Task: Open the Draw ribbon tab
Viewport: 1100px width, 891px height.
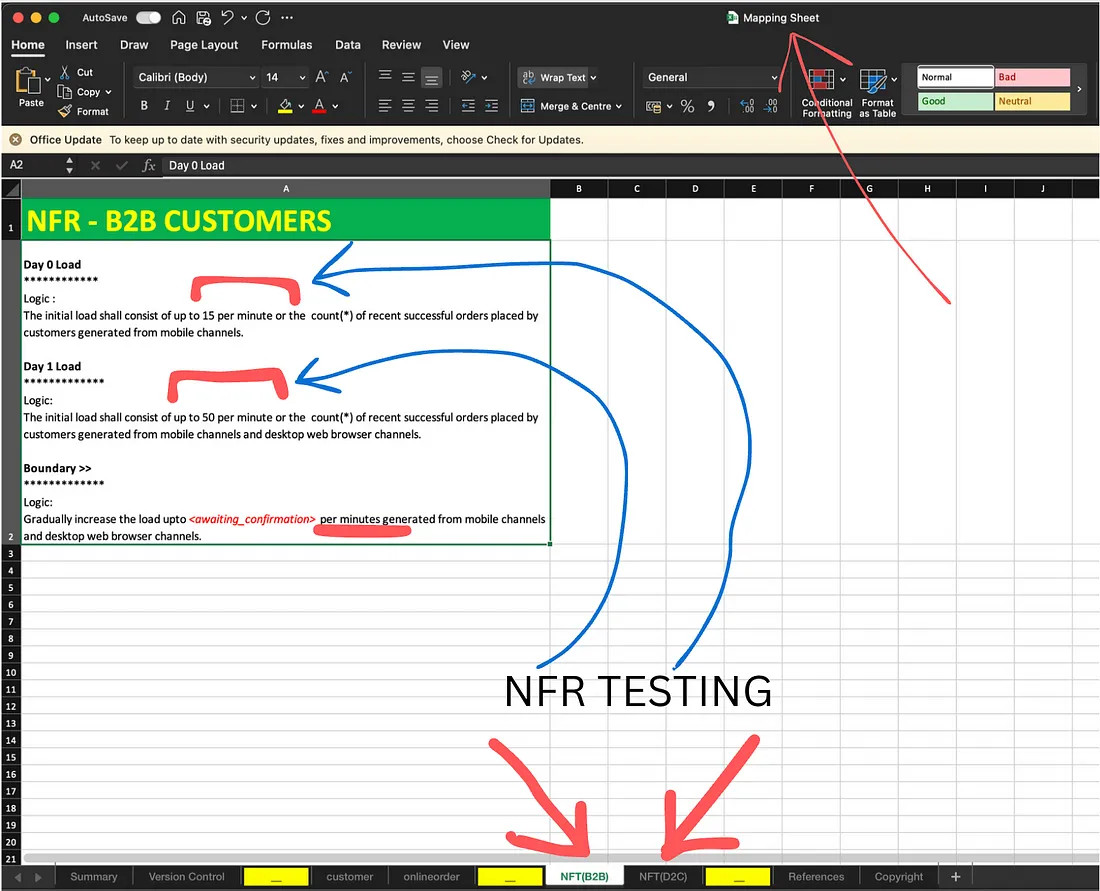Action: click(134, 45)
